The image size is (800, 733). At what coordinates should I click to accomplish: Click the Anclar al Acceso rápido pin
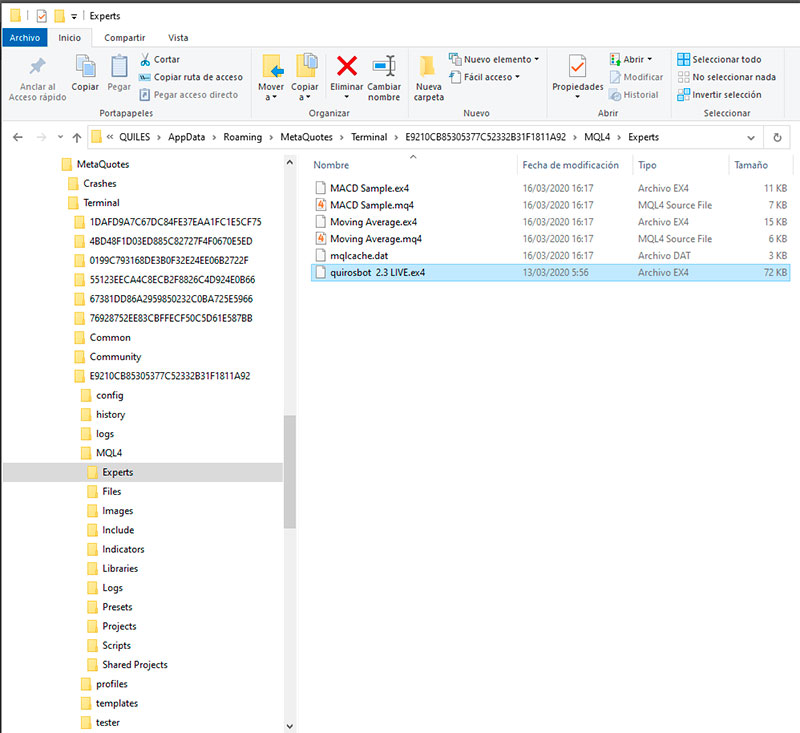click(37, 68)
